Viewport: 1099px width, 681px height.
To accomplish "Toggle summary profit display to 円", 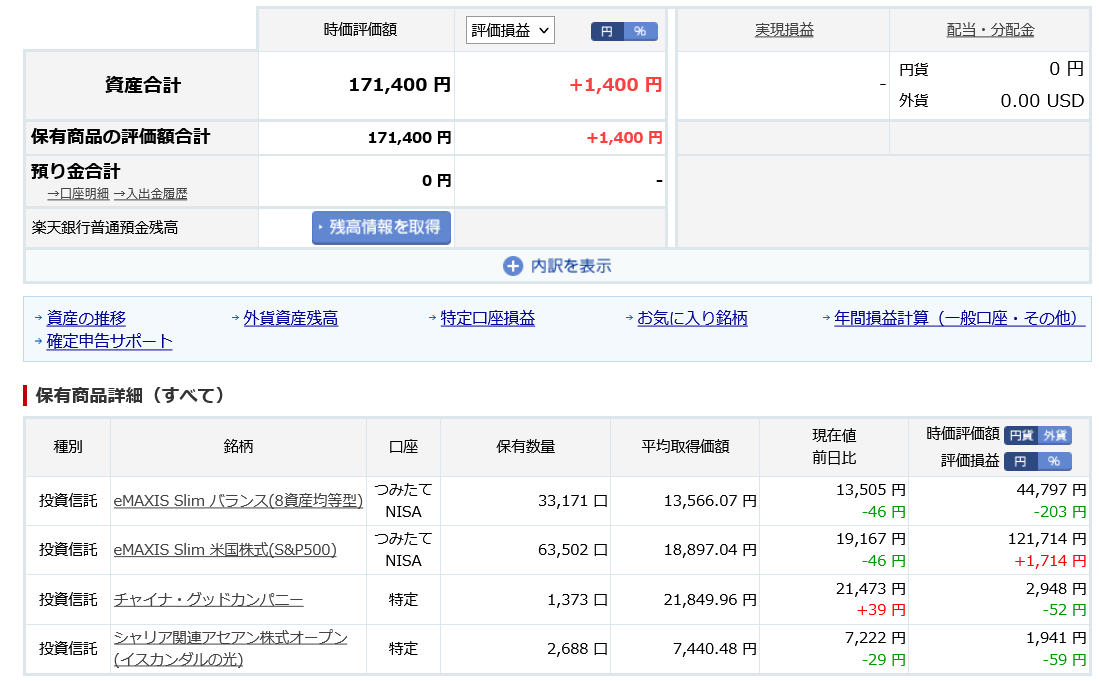I will tap(606, 31).
